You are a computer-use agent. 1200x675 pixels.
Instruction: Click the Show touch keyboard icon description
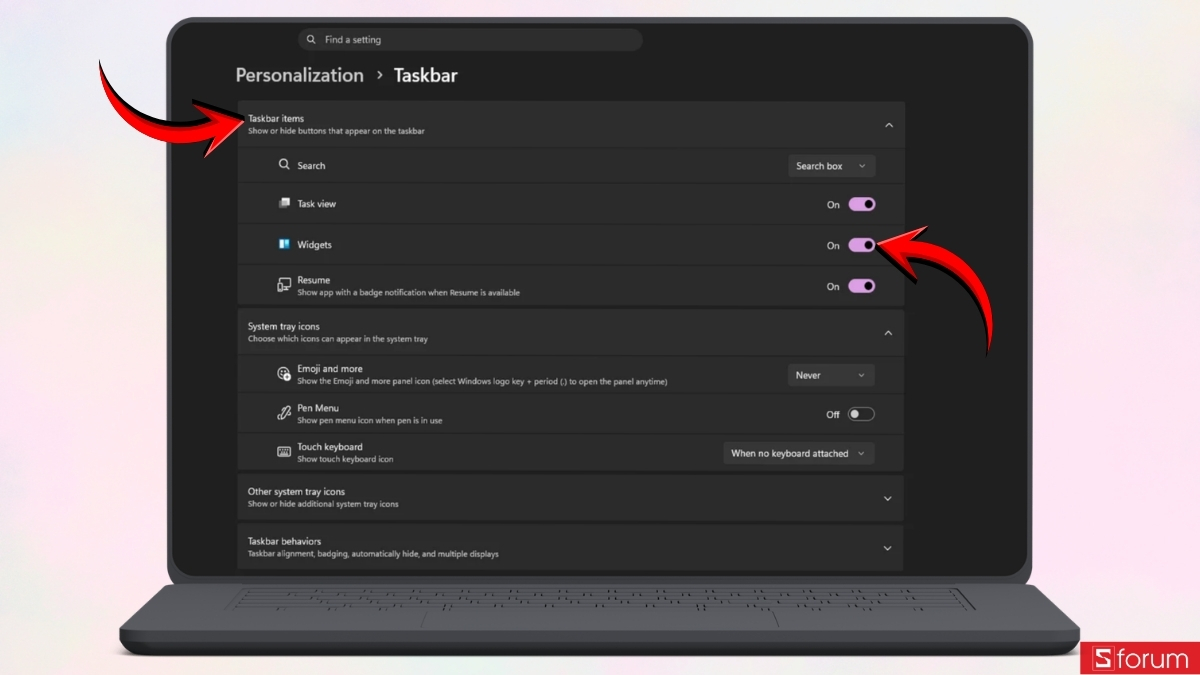click(x=345, y=459)
